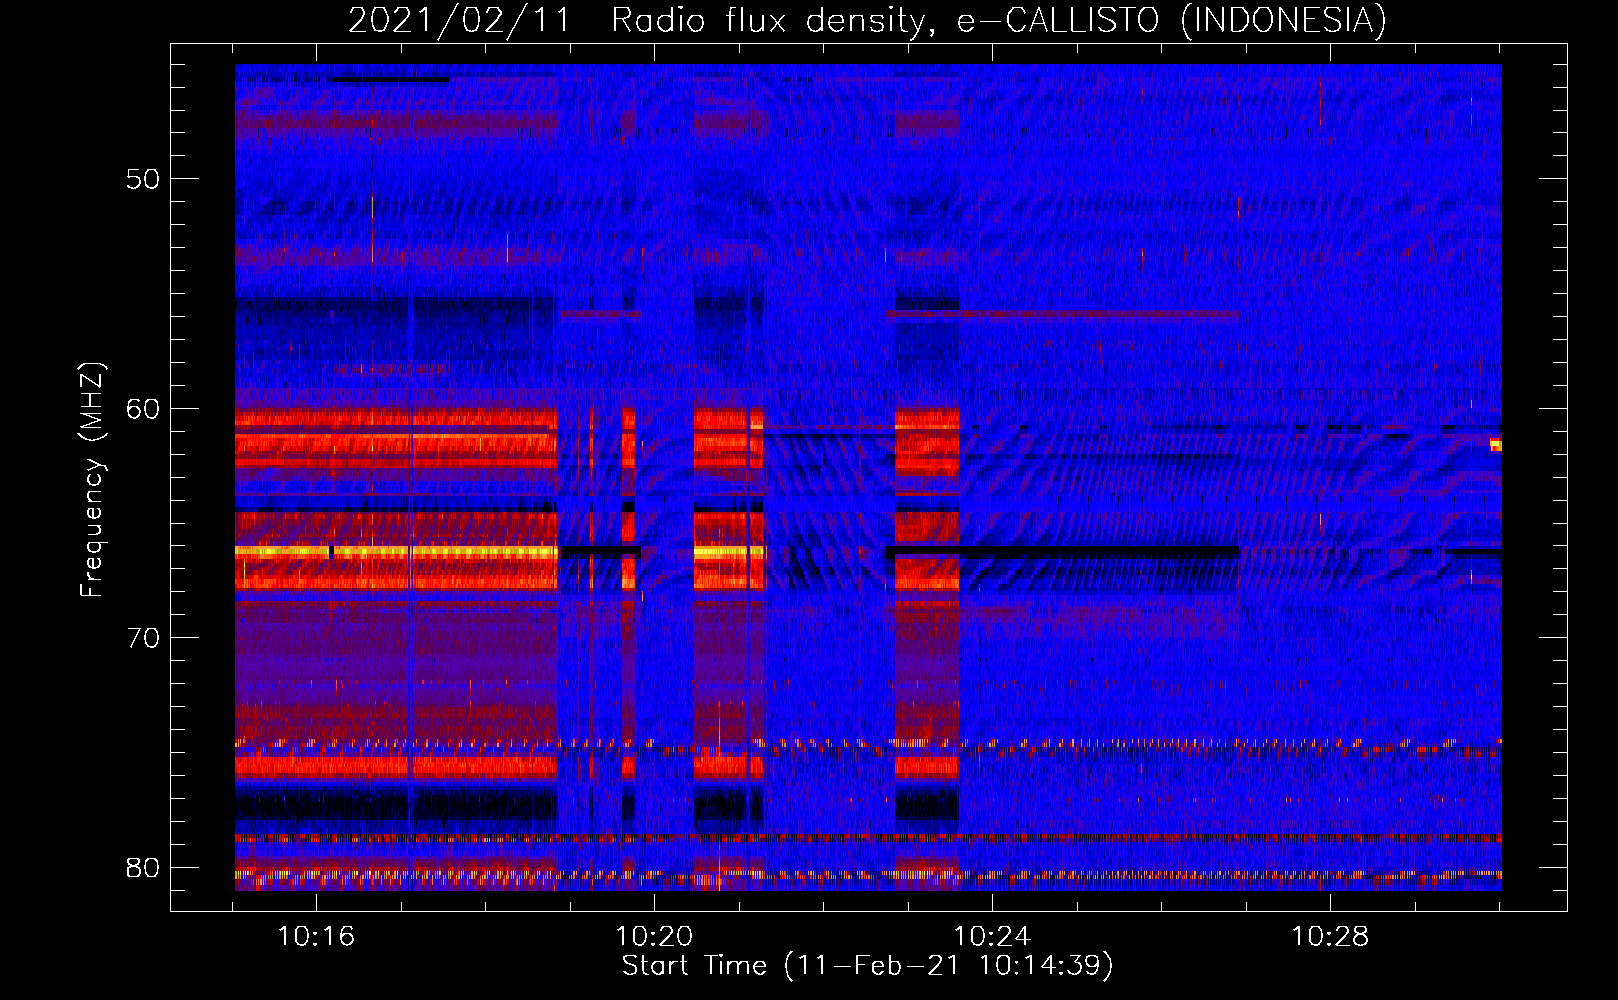Click the 'Start Time (11-Feb-21 10:14:39)' label

[868, 966]
